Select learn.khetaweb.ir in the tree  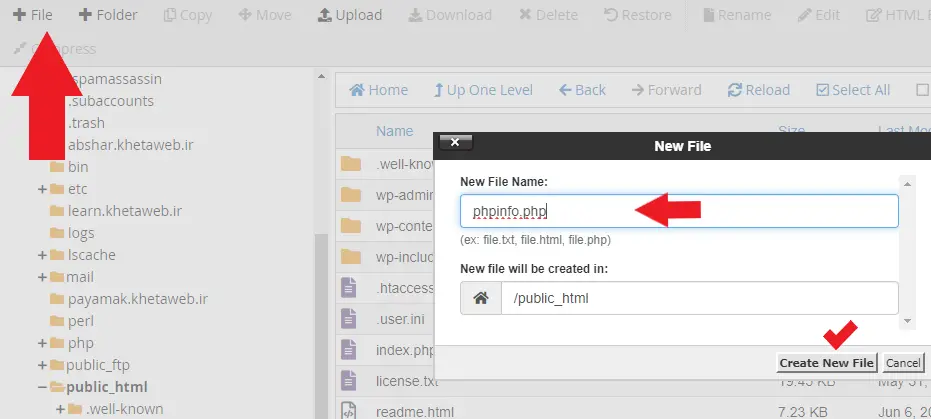point(125,211)
